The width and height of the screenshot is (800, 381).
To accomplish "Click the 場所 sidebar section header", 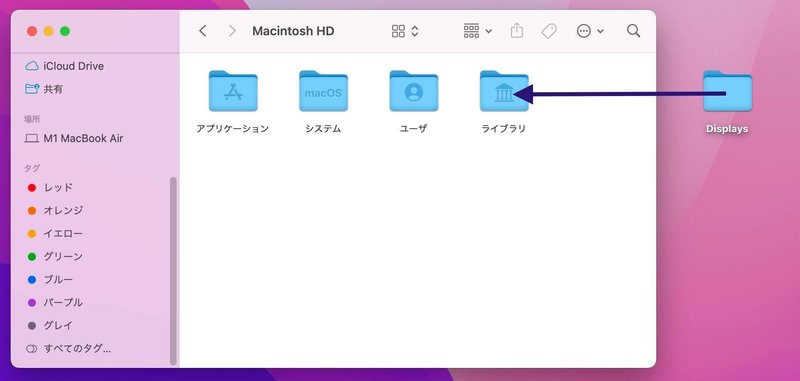I will pyautogui.click(x=32, y=119).
